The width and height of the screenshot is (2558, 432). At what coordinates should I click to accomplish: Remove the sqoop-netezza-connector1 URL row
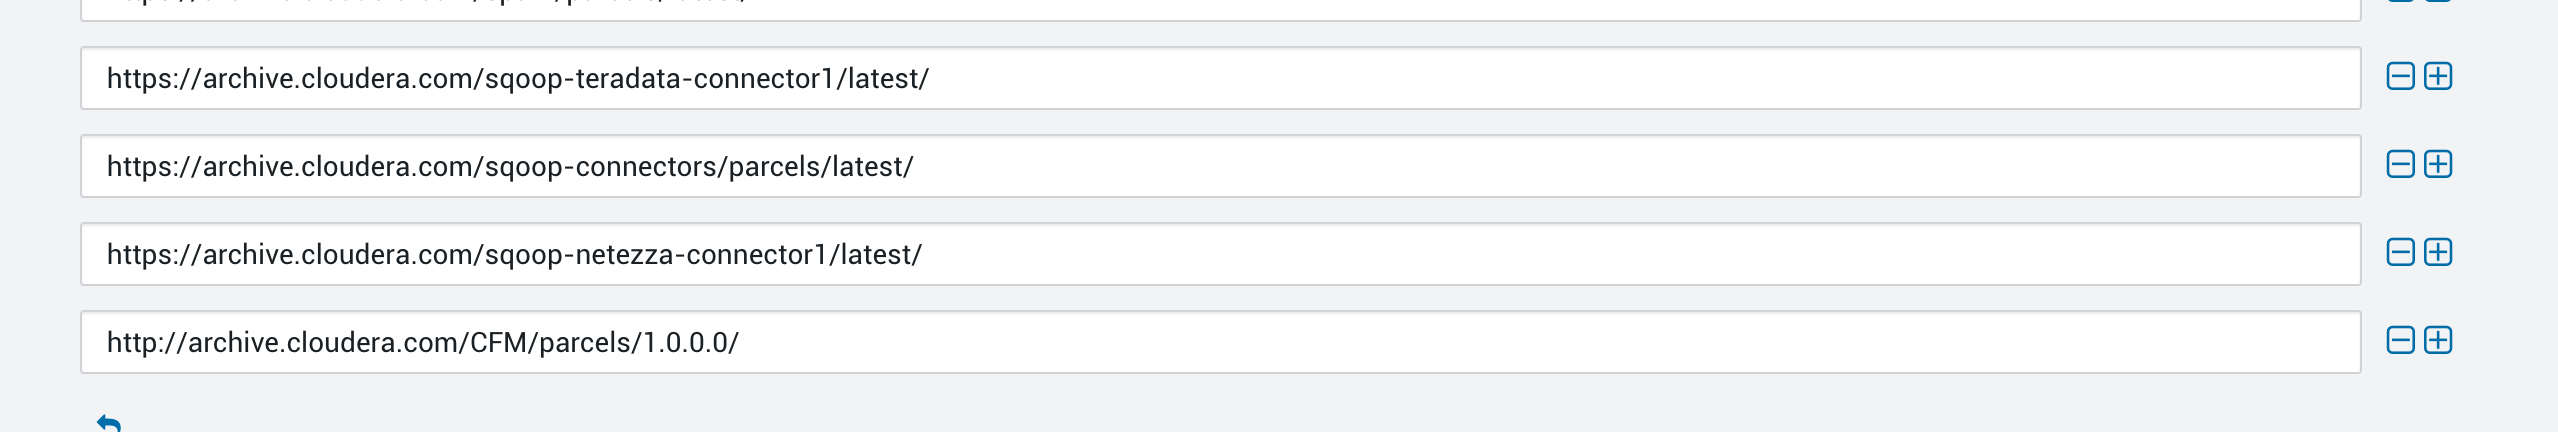tap(2400, 253)
